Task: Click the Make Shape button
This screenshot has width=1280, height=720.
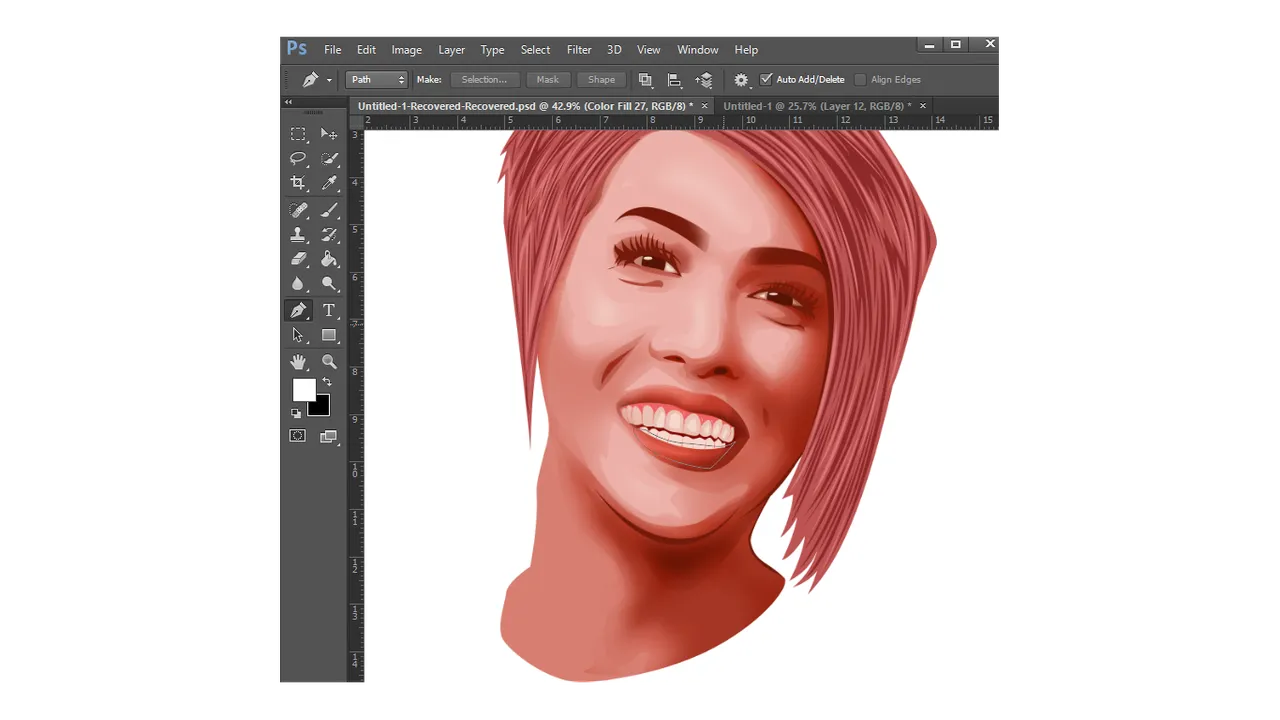Action: tap(602, 80)
